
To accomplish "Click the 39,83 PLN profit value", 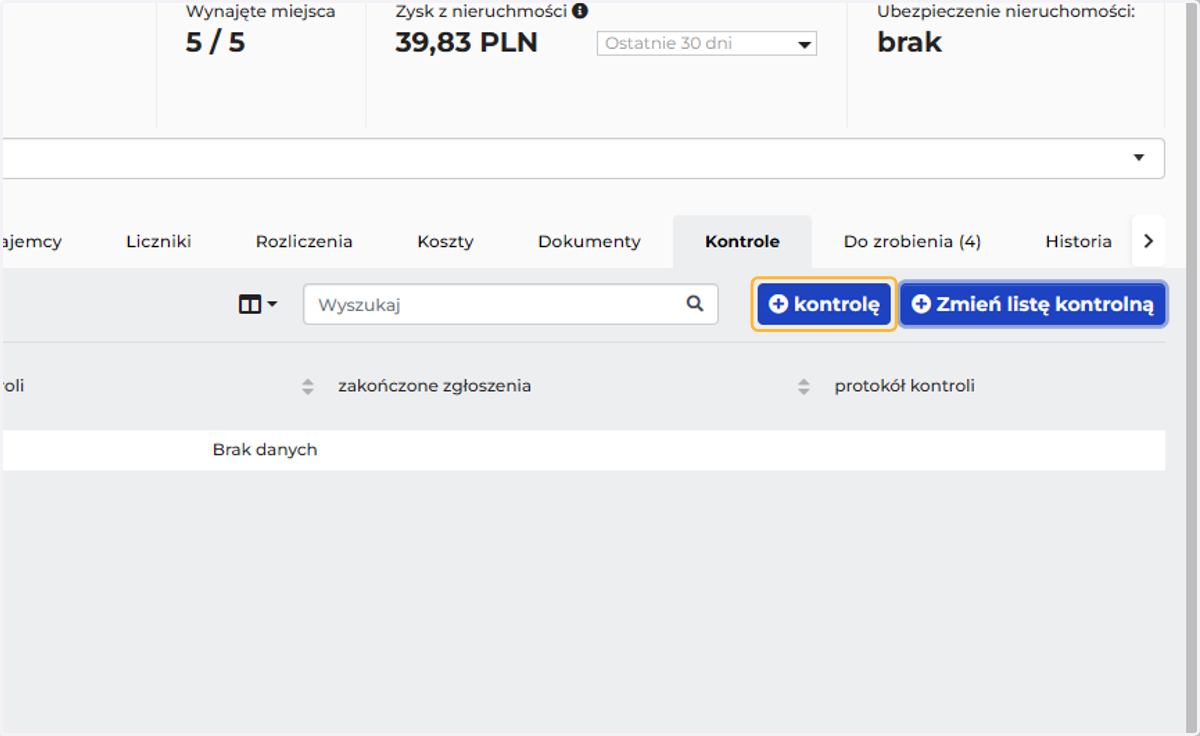I will 466,43.
